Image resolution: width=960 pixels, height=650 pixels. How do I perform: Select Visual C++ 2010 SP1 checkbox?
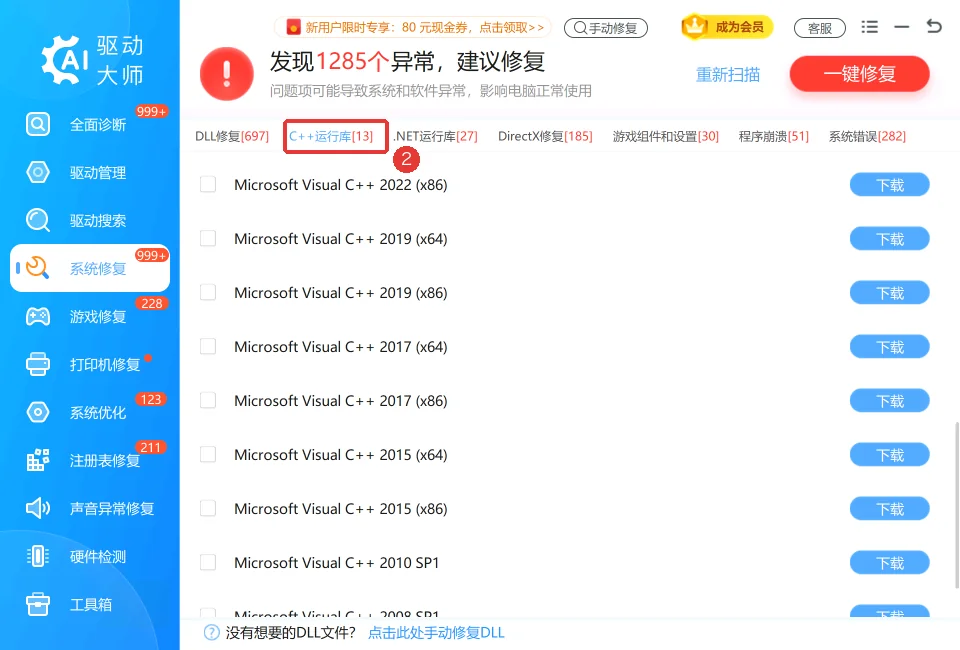[x=208, y=562]
